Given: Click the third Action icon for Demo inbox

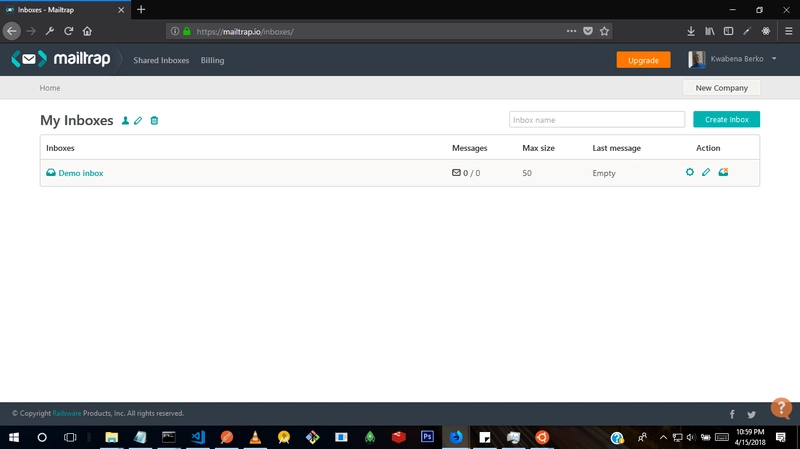Looking at the screenshot, I should [723, 173].
